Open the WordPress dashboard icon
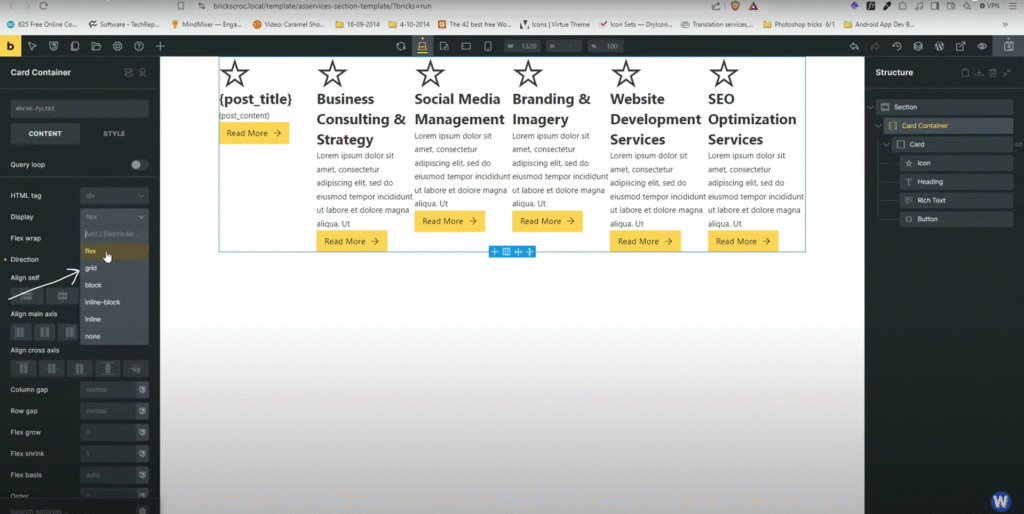Screen dimensions: 1024x514 [939, 46]
